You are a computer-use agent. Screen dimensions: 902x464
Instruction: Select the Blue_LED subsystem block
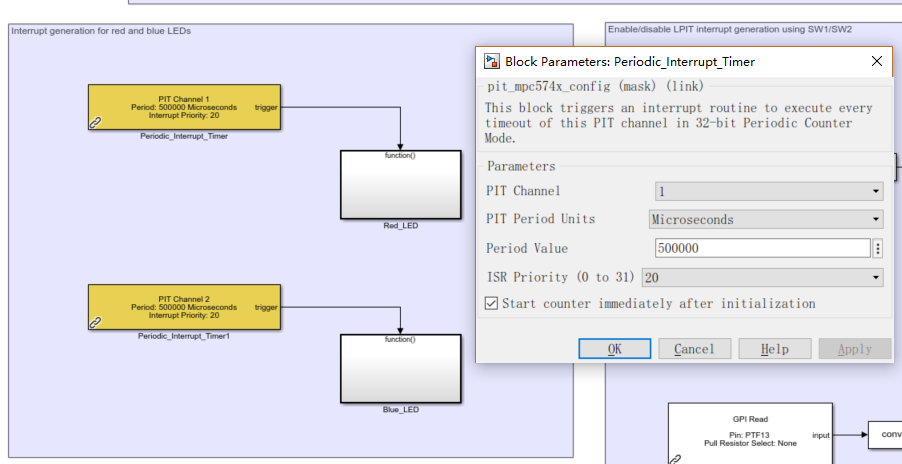click(x=400, y=369)
